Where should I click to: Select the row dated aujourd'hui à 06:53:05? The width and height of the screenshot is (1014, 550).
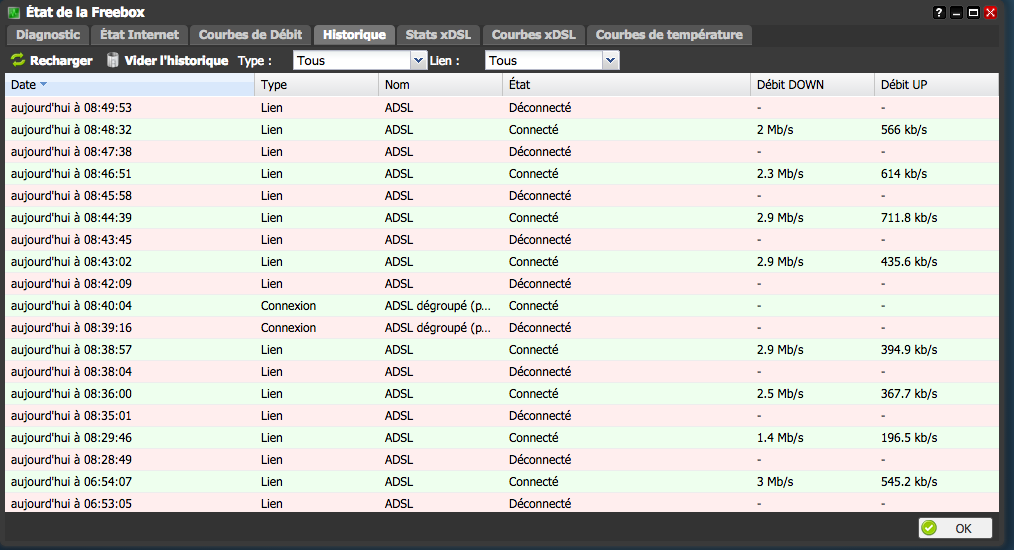point(502,503)
